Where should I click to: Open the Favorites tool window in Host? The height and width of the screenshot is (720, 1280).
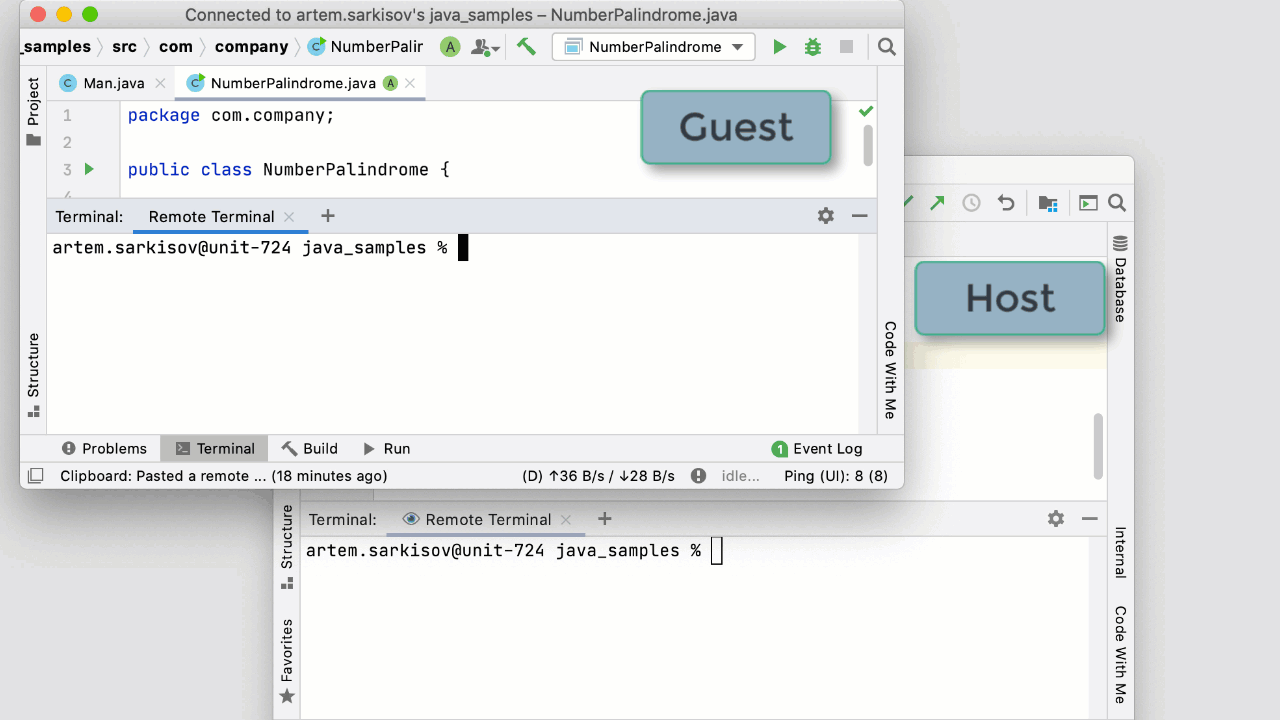coord(287,661)
